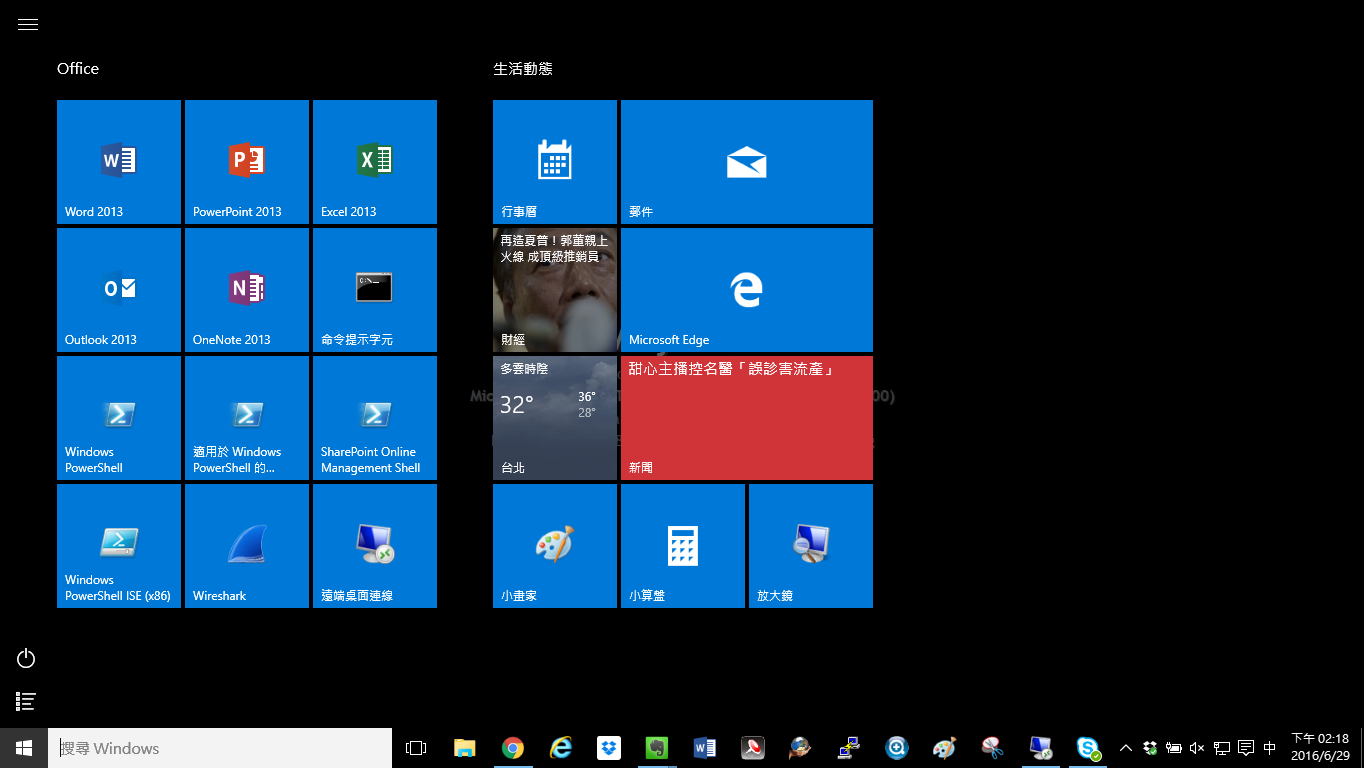The height and width of the screenshot is (768, 1364).
Task: Open Task View on the taskbar
Action: [416, 748]
